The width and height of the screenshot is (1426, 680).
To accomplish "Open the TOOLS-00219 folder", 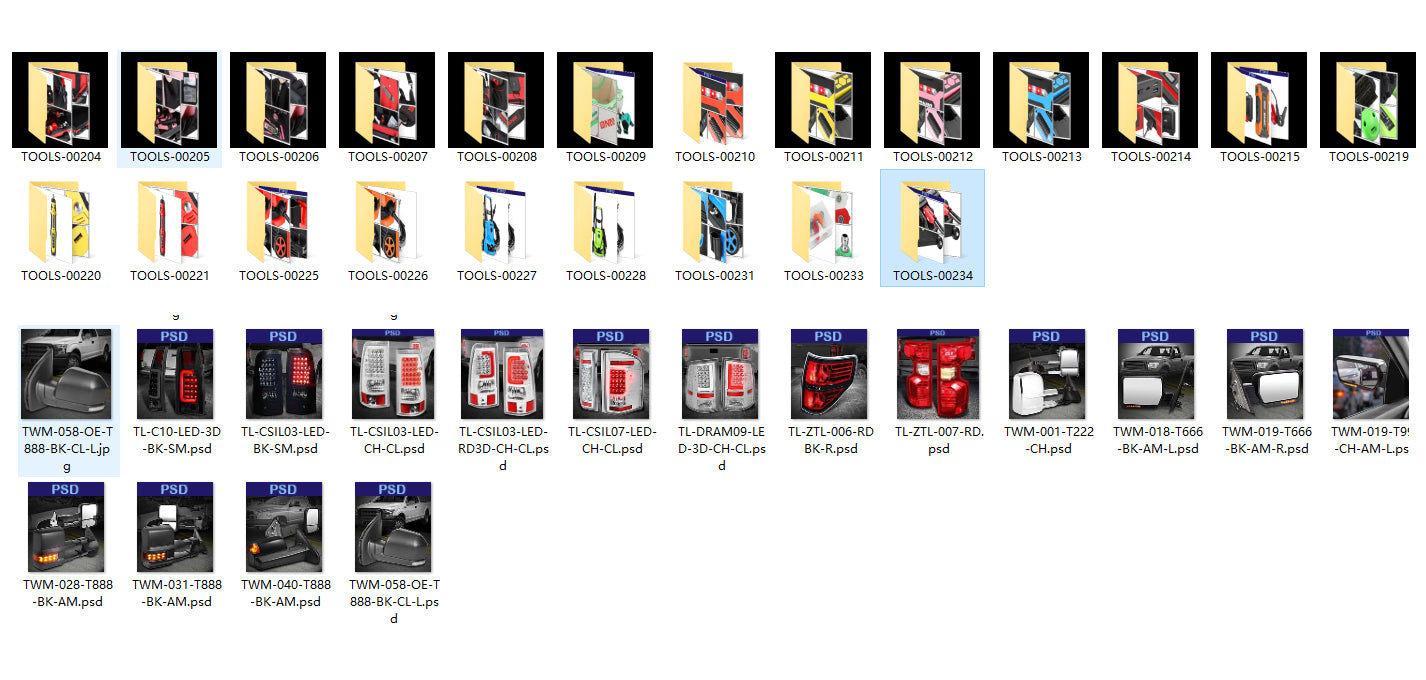I will click(1368, 100).
